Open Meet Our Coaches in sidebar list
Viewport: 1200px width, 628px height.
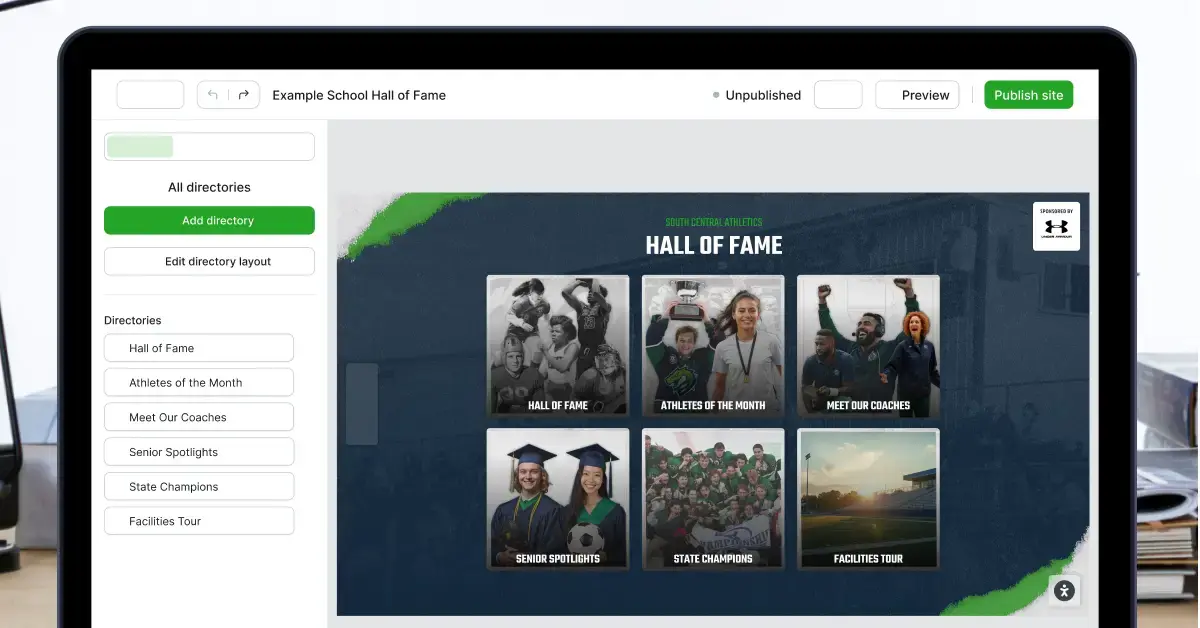click(198, 417)
